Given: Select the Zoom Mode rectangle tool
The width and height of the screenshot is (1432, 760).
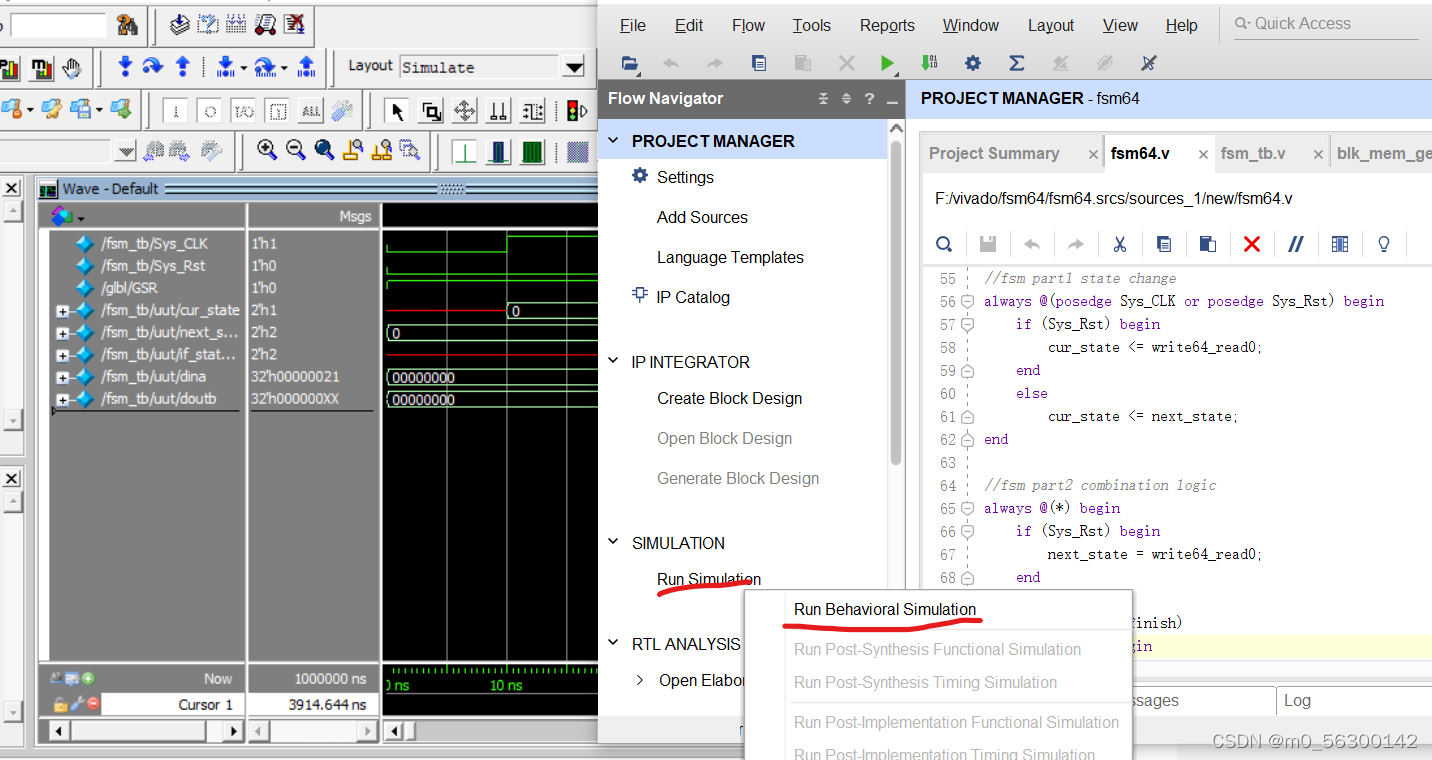Looking at the screenshot, I should (432, 110).
